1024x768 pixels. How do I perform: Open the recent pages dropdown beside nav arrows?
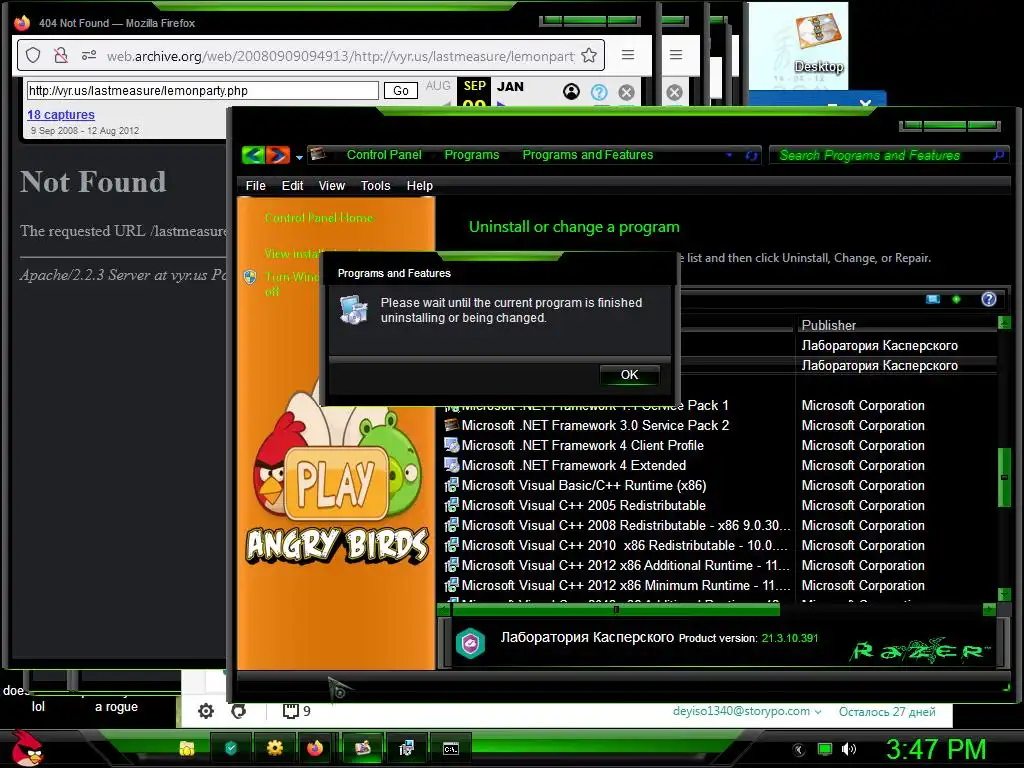tap(299, 157)
